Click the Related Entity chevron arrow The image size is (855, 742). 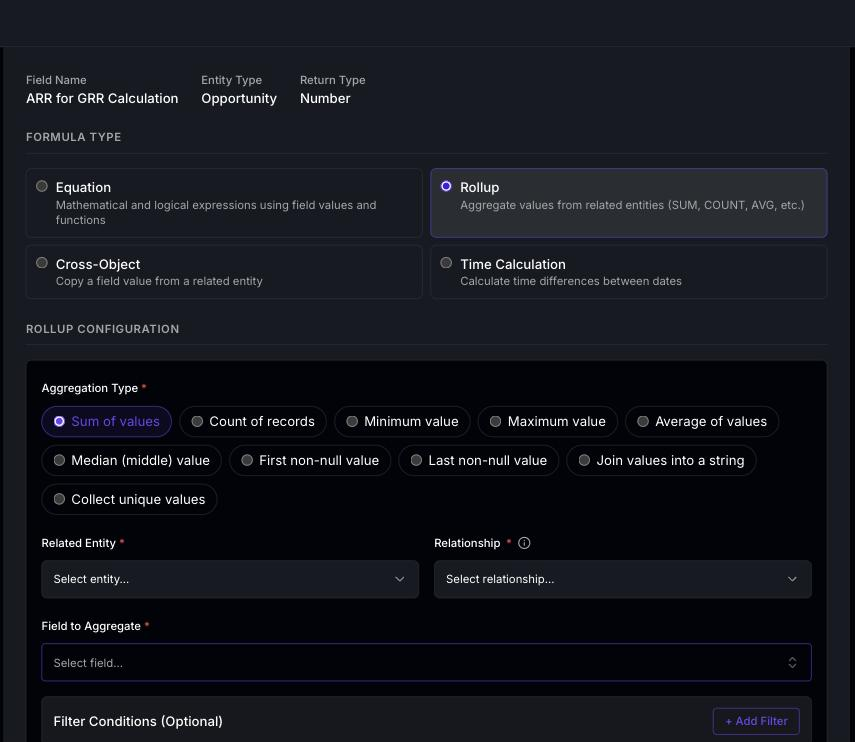click(400, 579)
